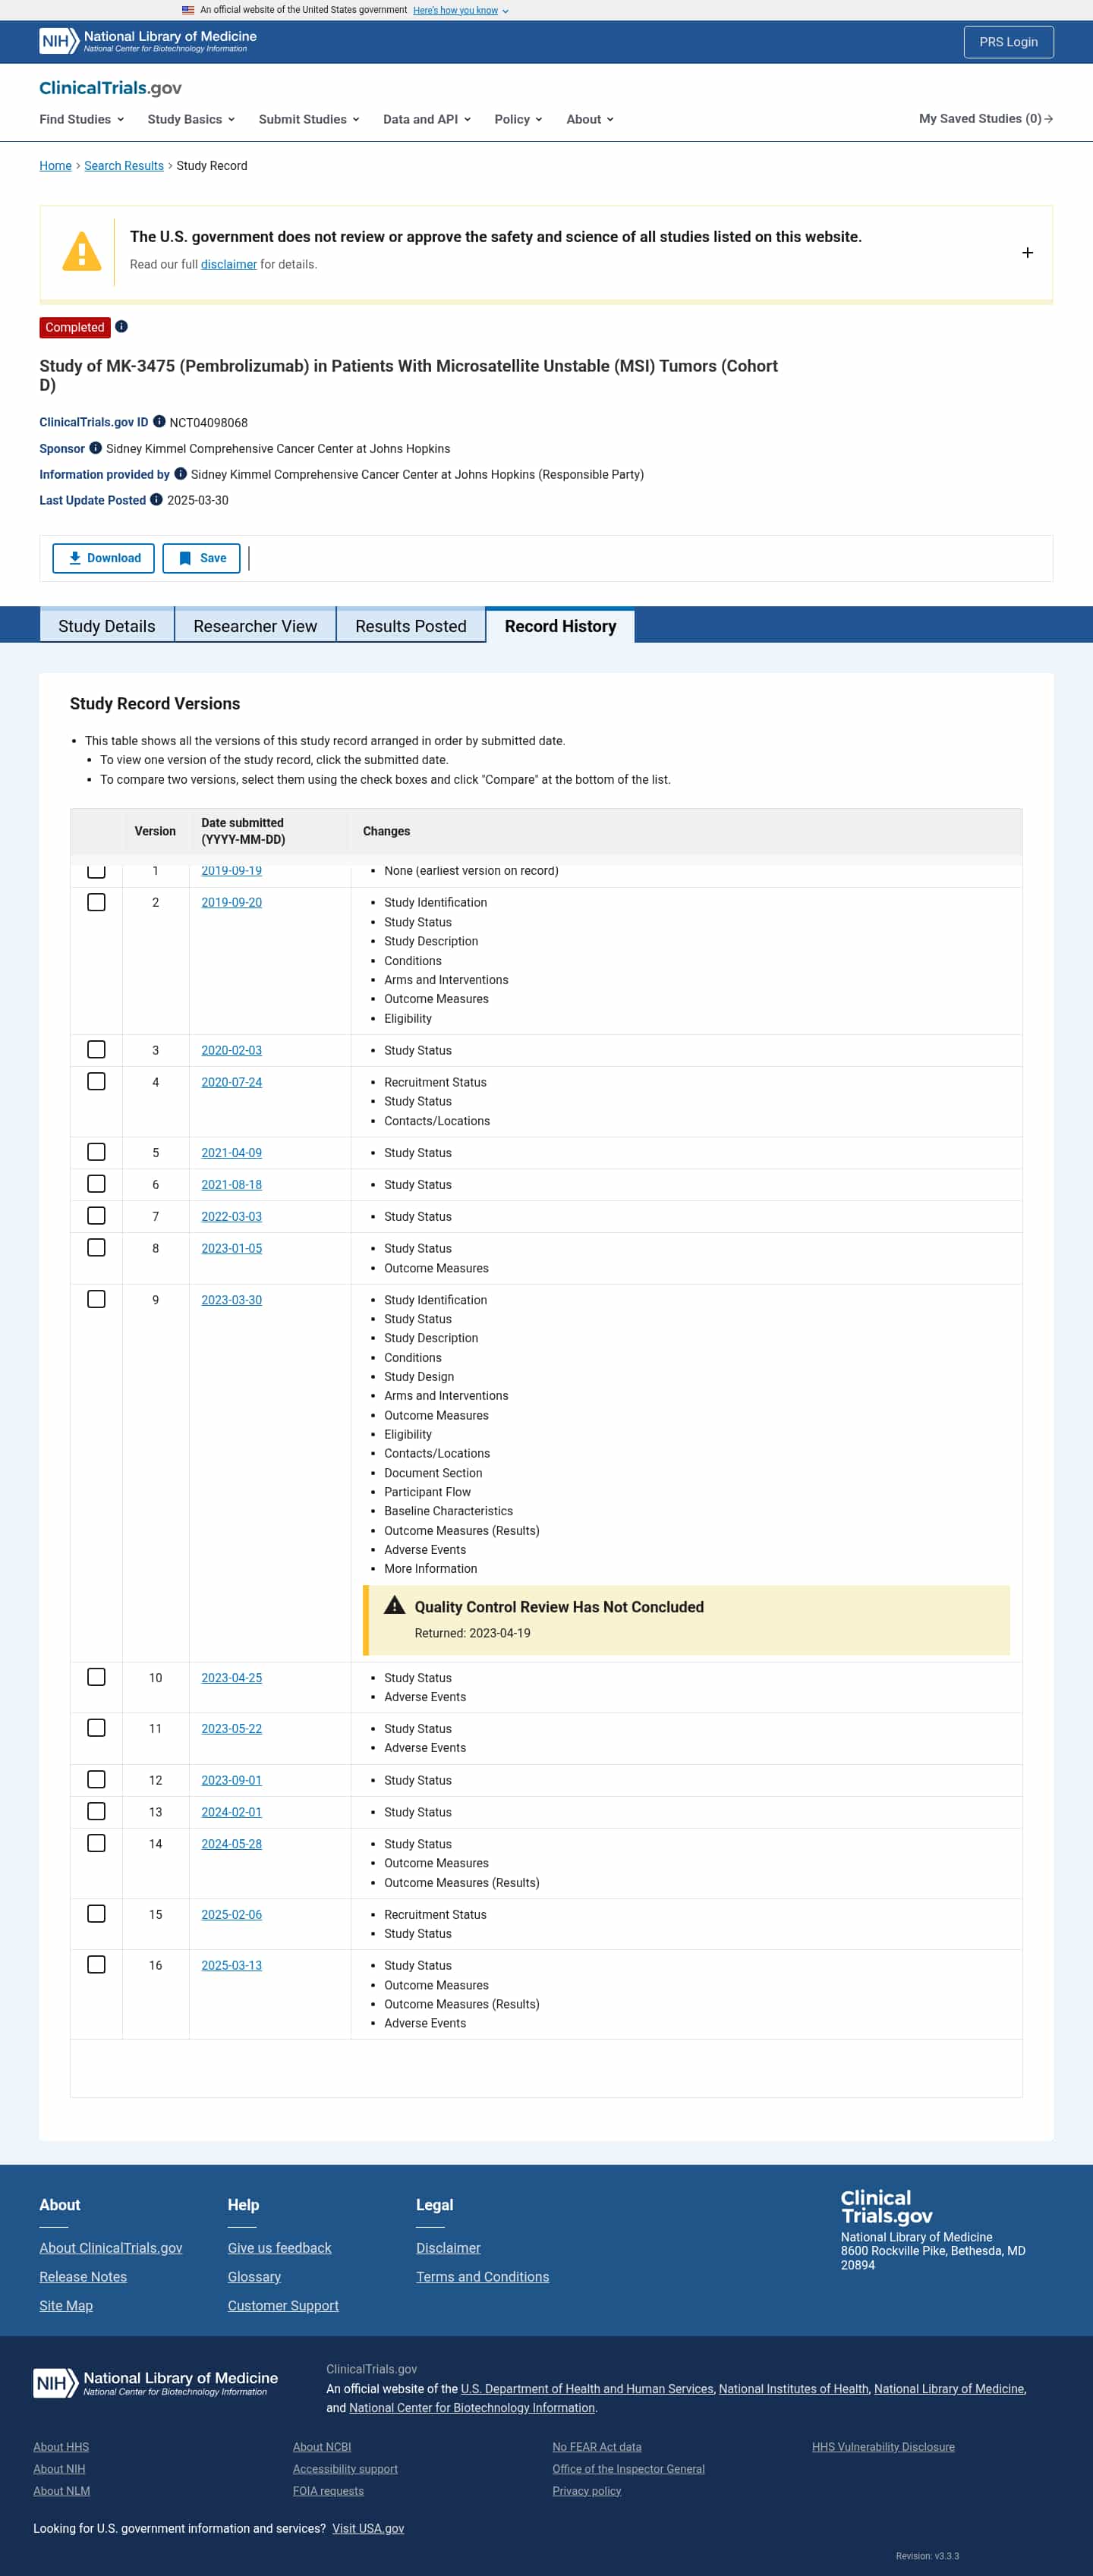Viewport: 1093px width, 2576px height.
Task: Open My Saved Studies link
Action: coord(986,119)
